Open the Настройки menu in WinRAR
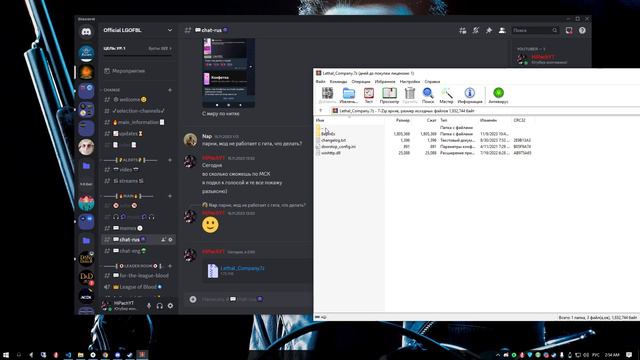 tap(410, 82)
